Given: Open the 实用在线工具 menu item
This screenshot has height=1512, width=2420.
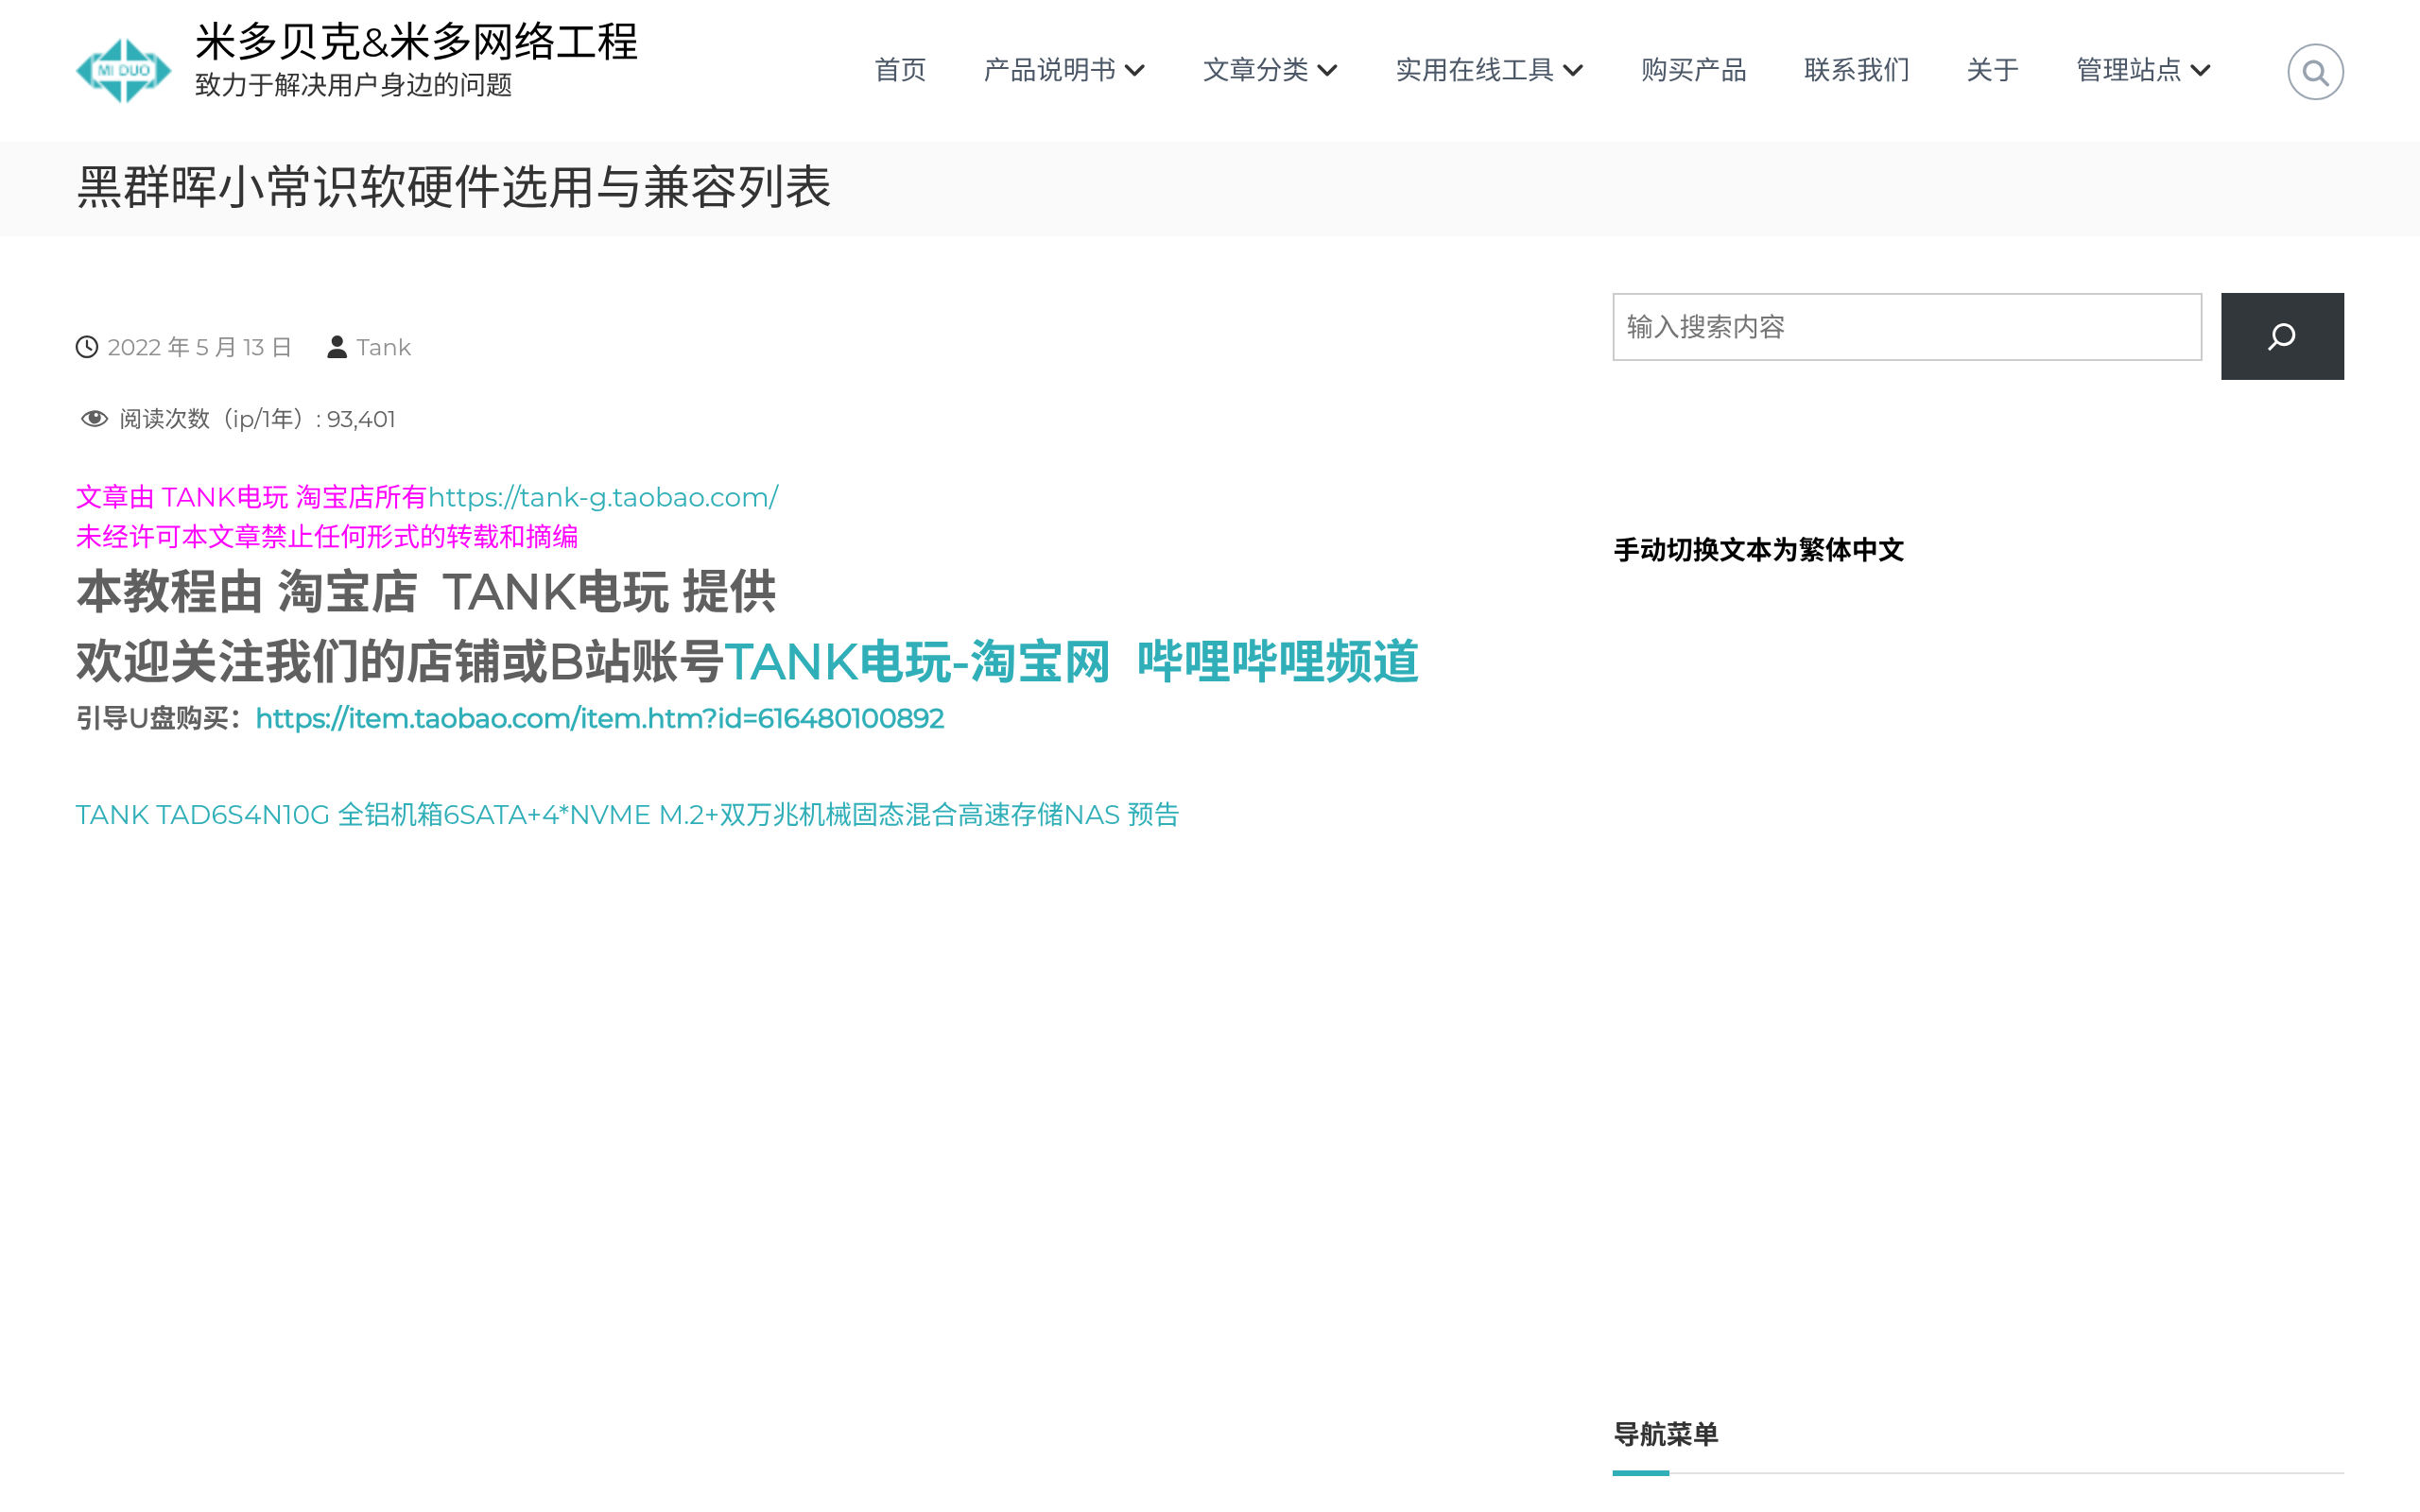Looking at the screenshot, I should point(1474,70).
